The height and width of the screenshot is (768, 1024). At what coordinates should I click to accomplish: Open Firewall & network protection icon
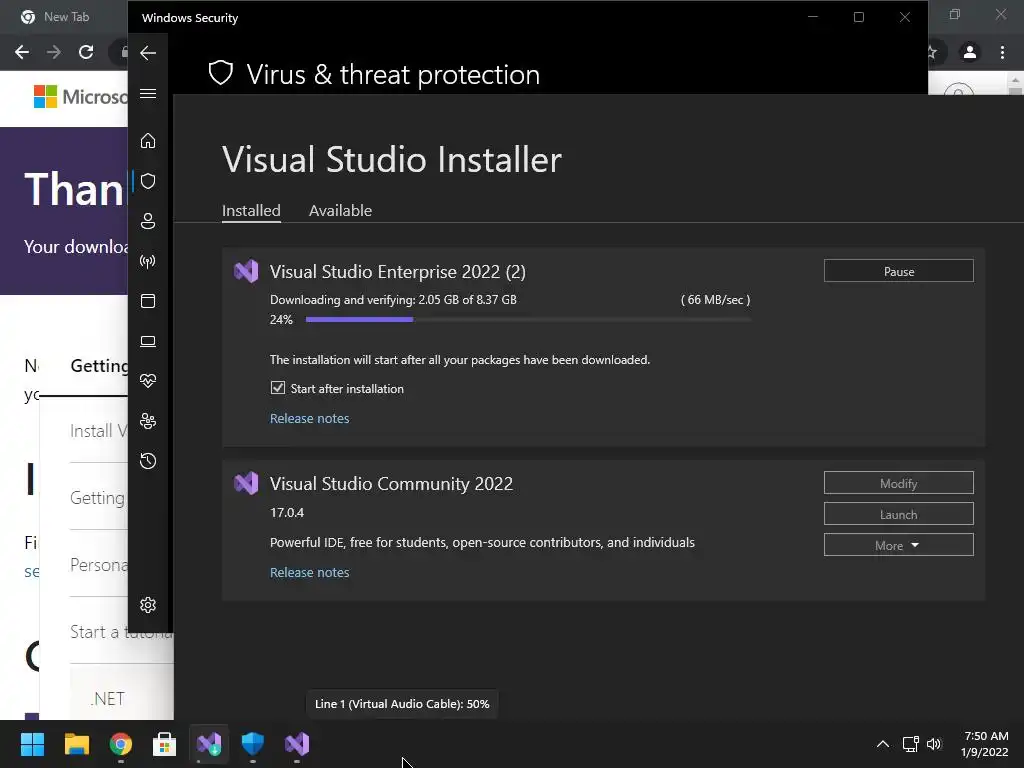[148, 262]
